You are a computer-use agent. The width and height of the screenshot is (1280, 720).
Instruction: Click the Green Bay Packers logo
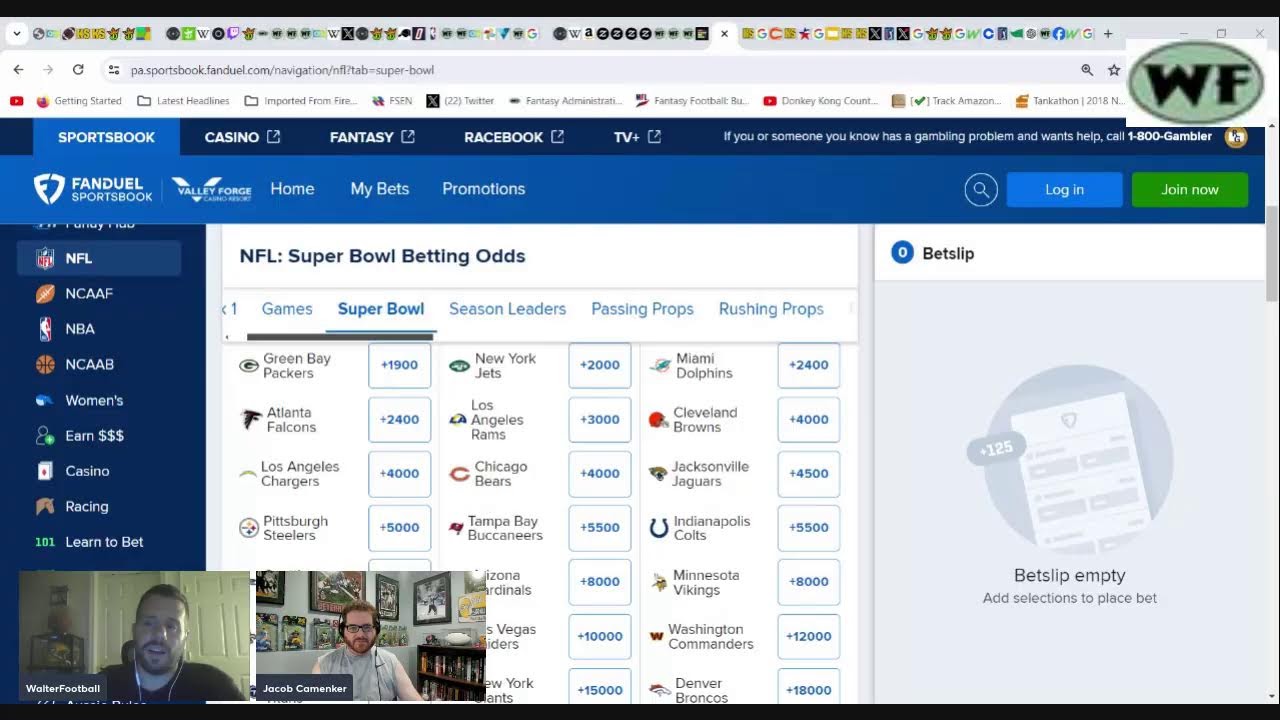(x=249, y=366)
